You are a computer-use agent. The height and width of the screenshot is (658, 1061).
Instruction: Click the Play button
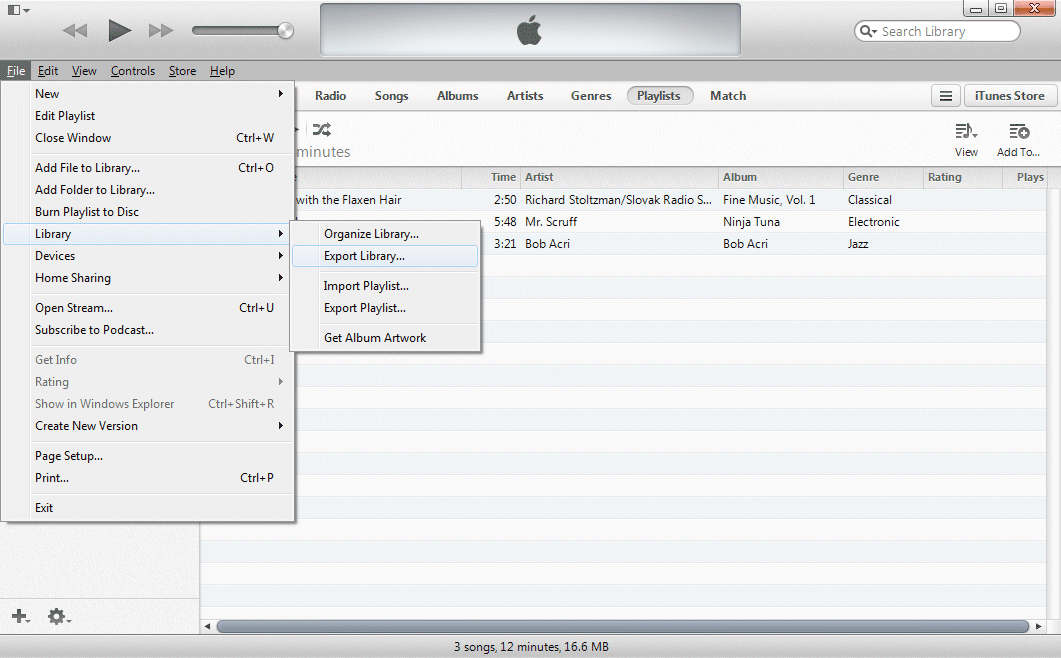(120, 30)
